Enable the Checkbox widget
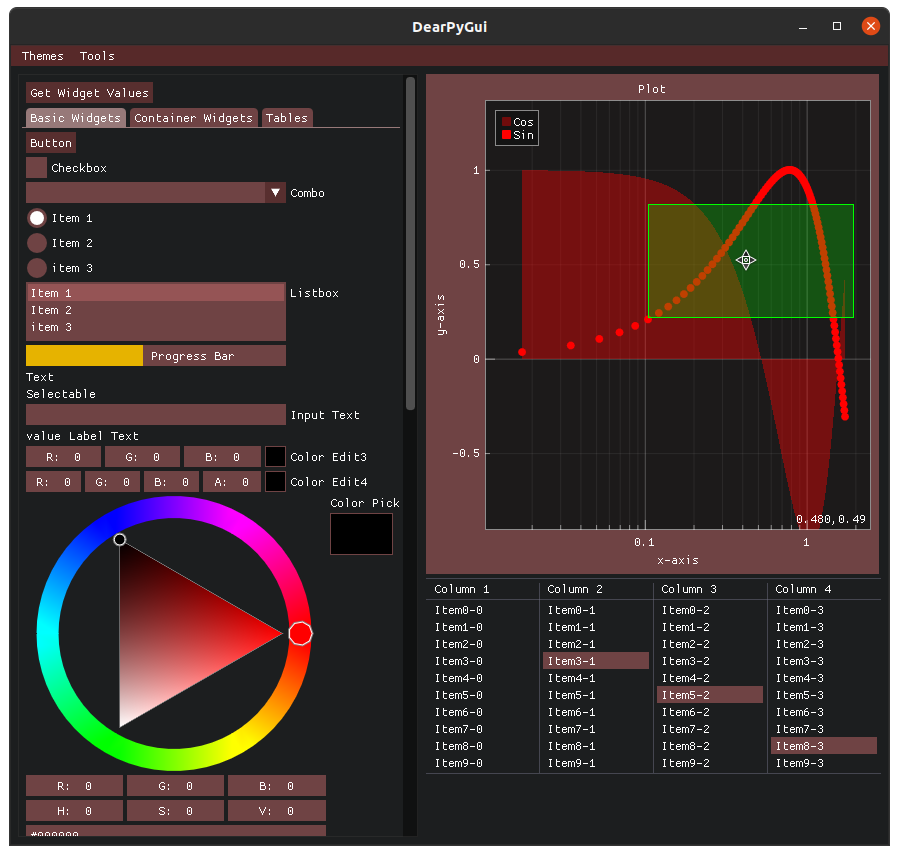The height and width of the screenshot is (855, 899). 36,168
